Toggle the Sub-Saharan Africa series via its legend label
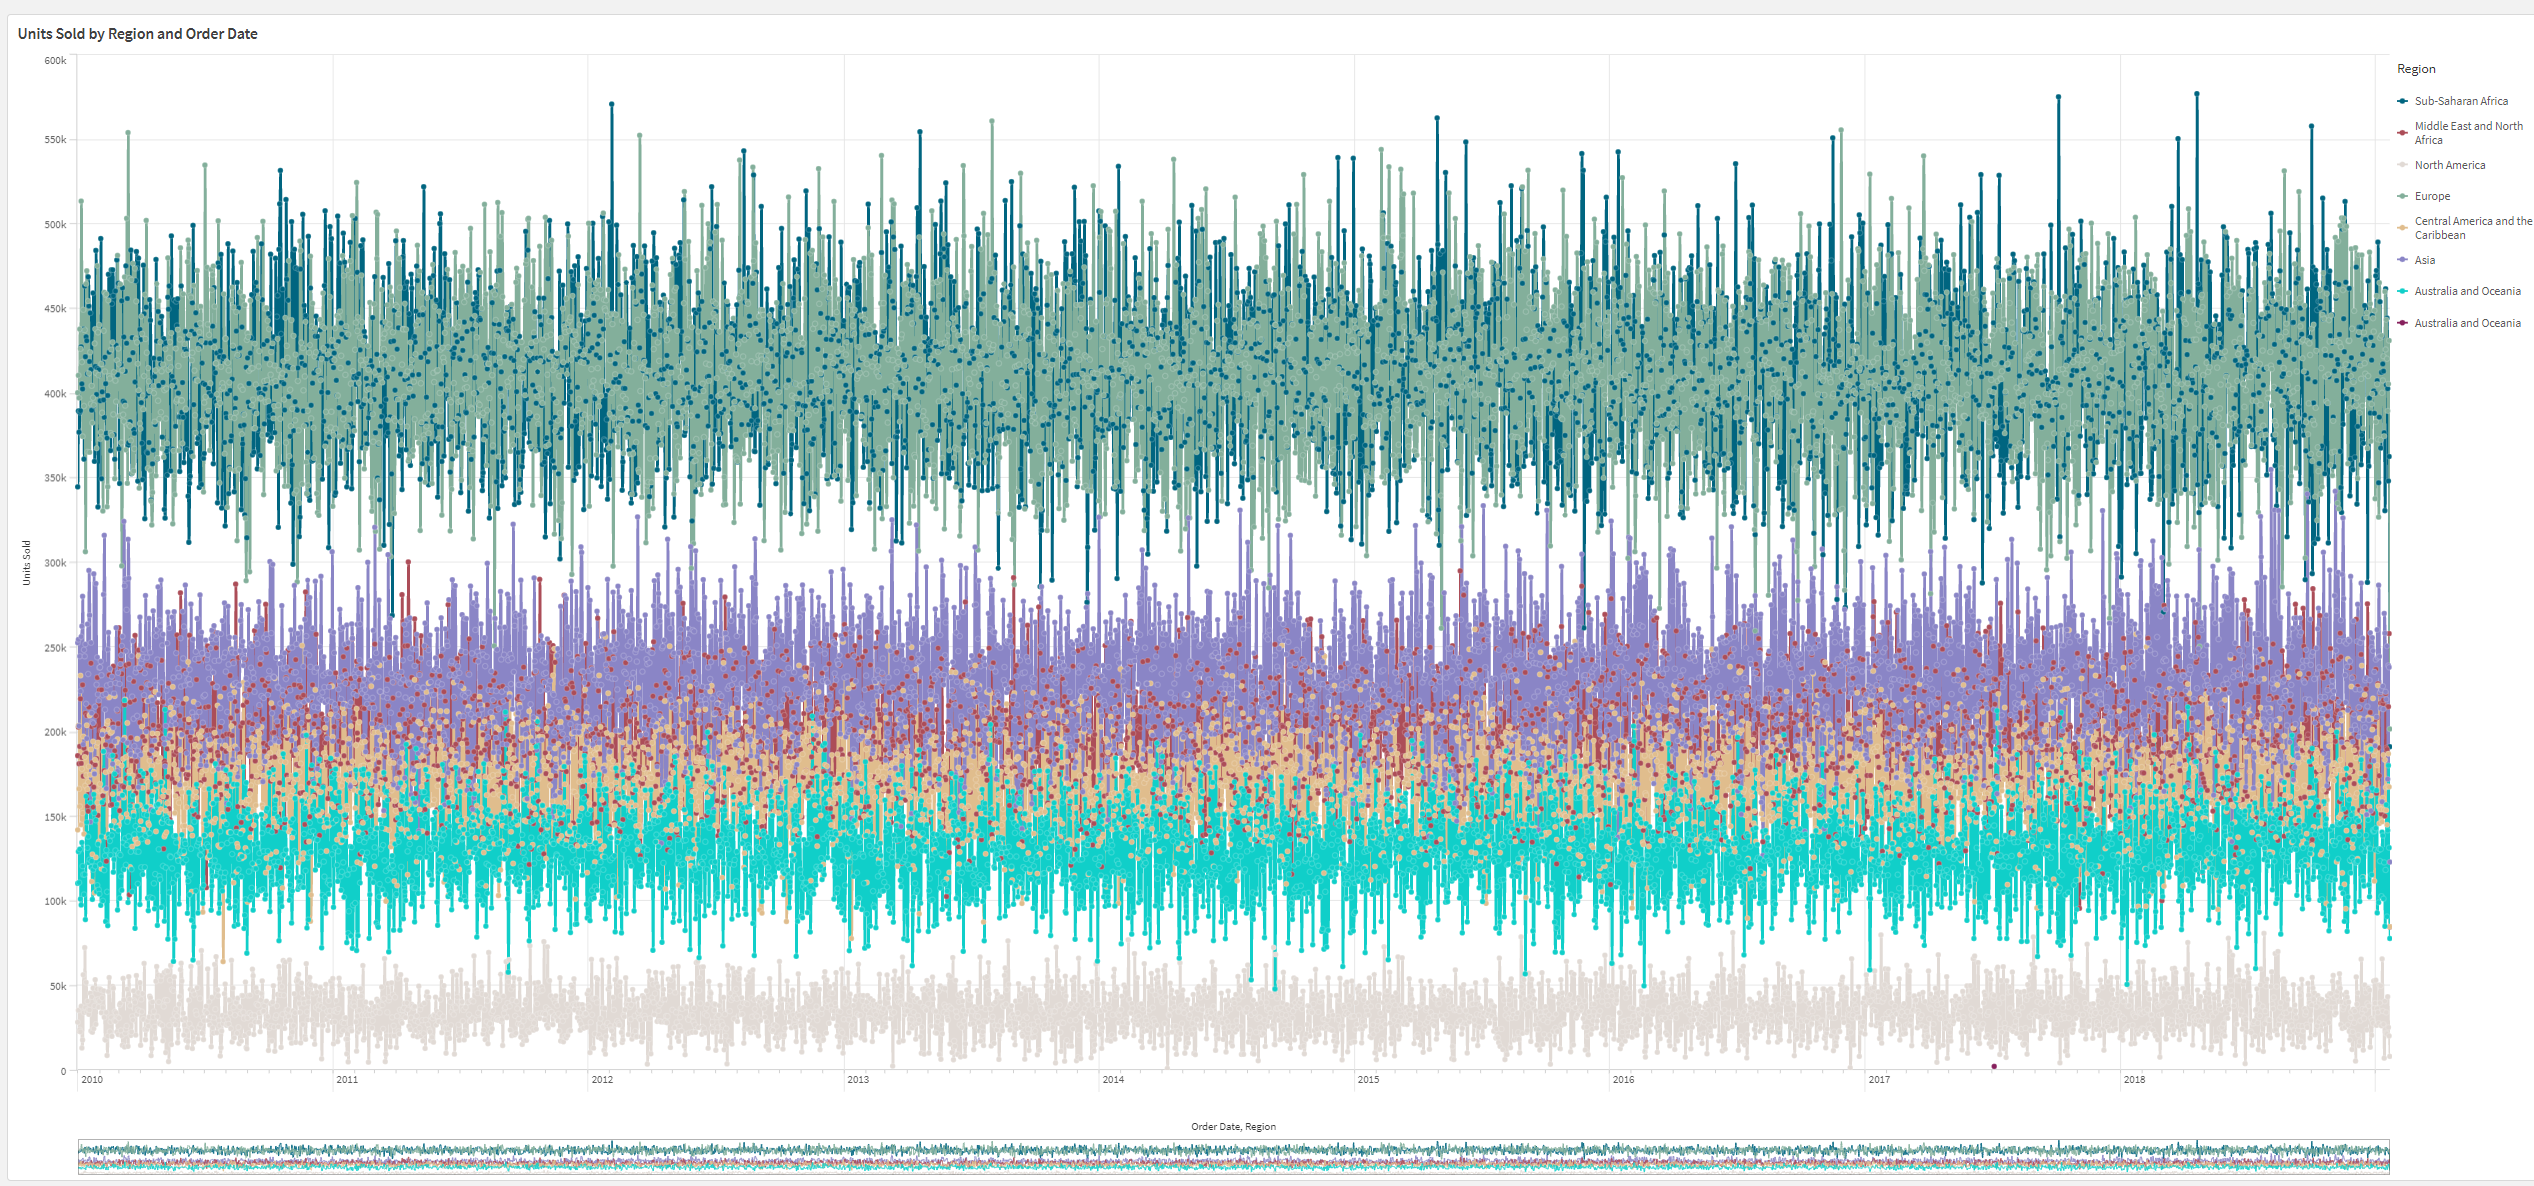This screenshot has height=1186, width=2534. (x=2461, y=101)
